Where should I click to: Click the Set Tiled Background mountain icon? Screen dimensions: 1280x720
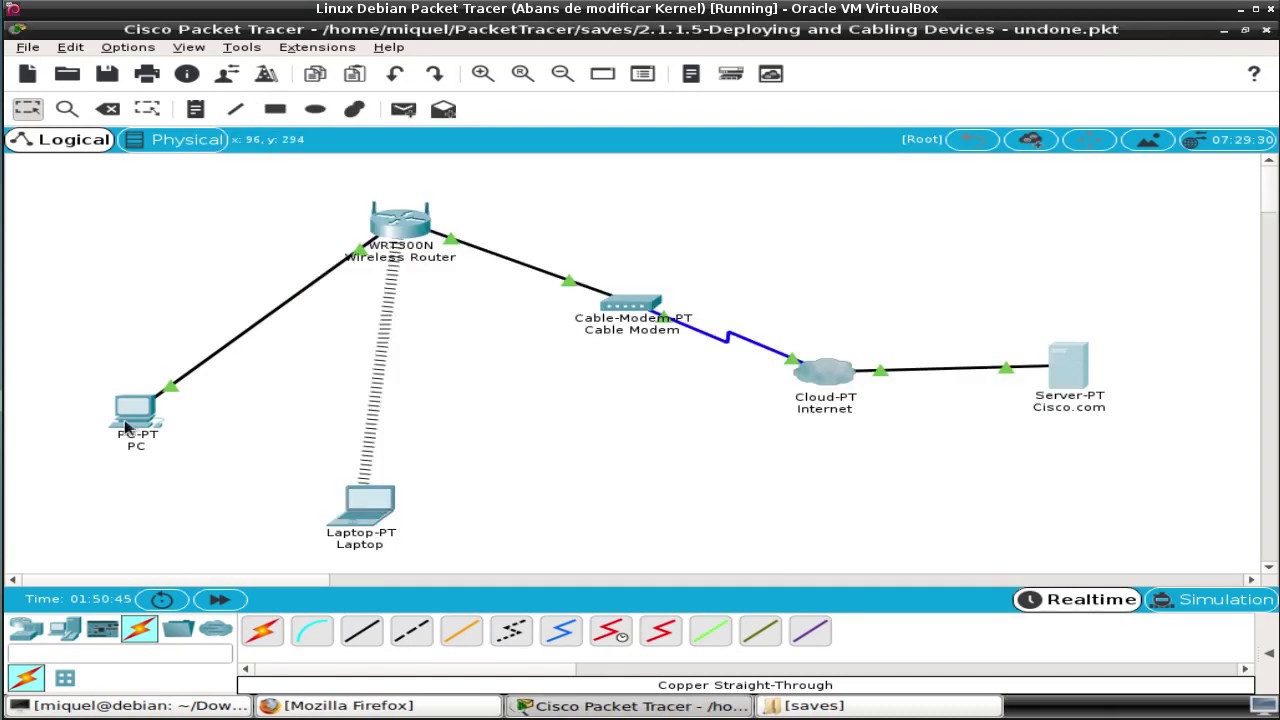pyautogui.click(x=1148, y=140)
